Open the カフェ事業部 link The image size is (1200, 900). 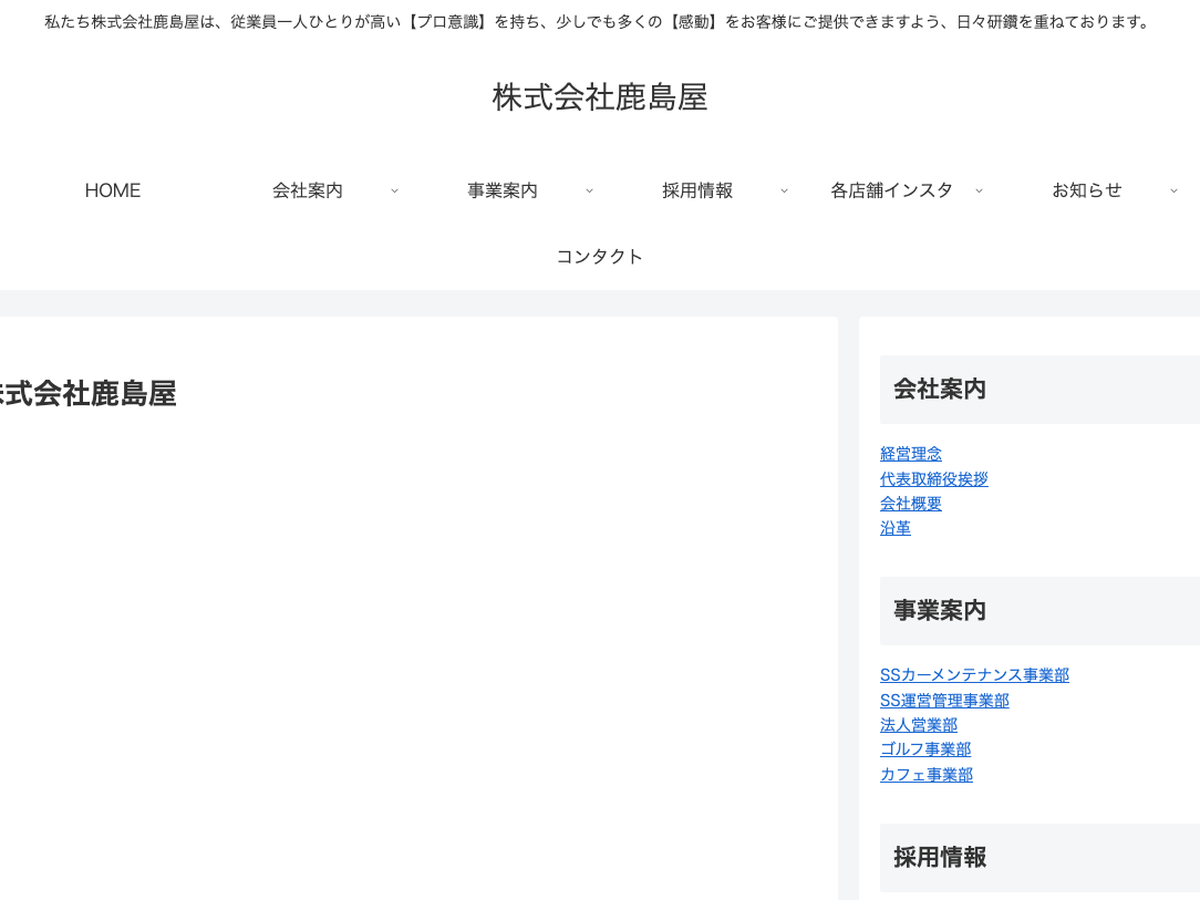[926, 774]
